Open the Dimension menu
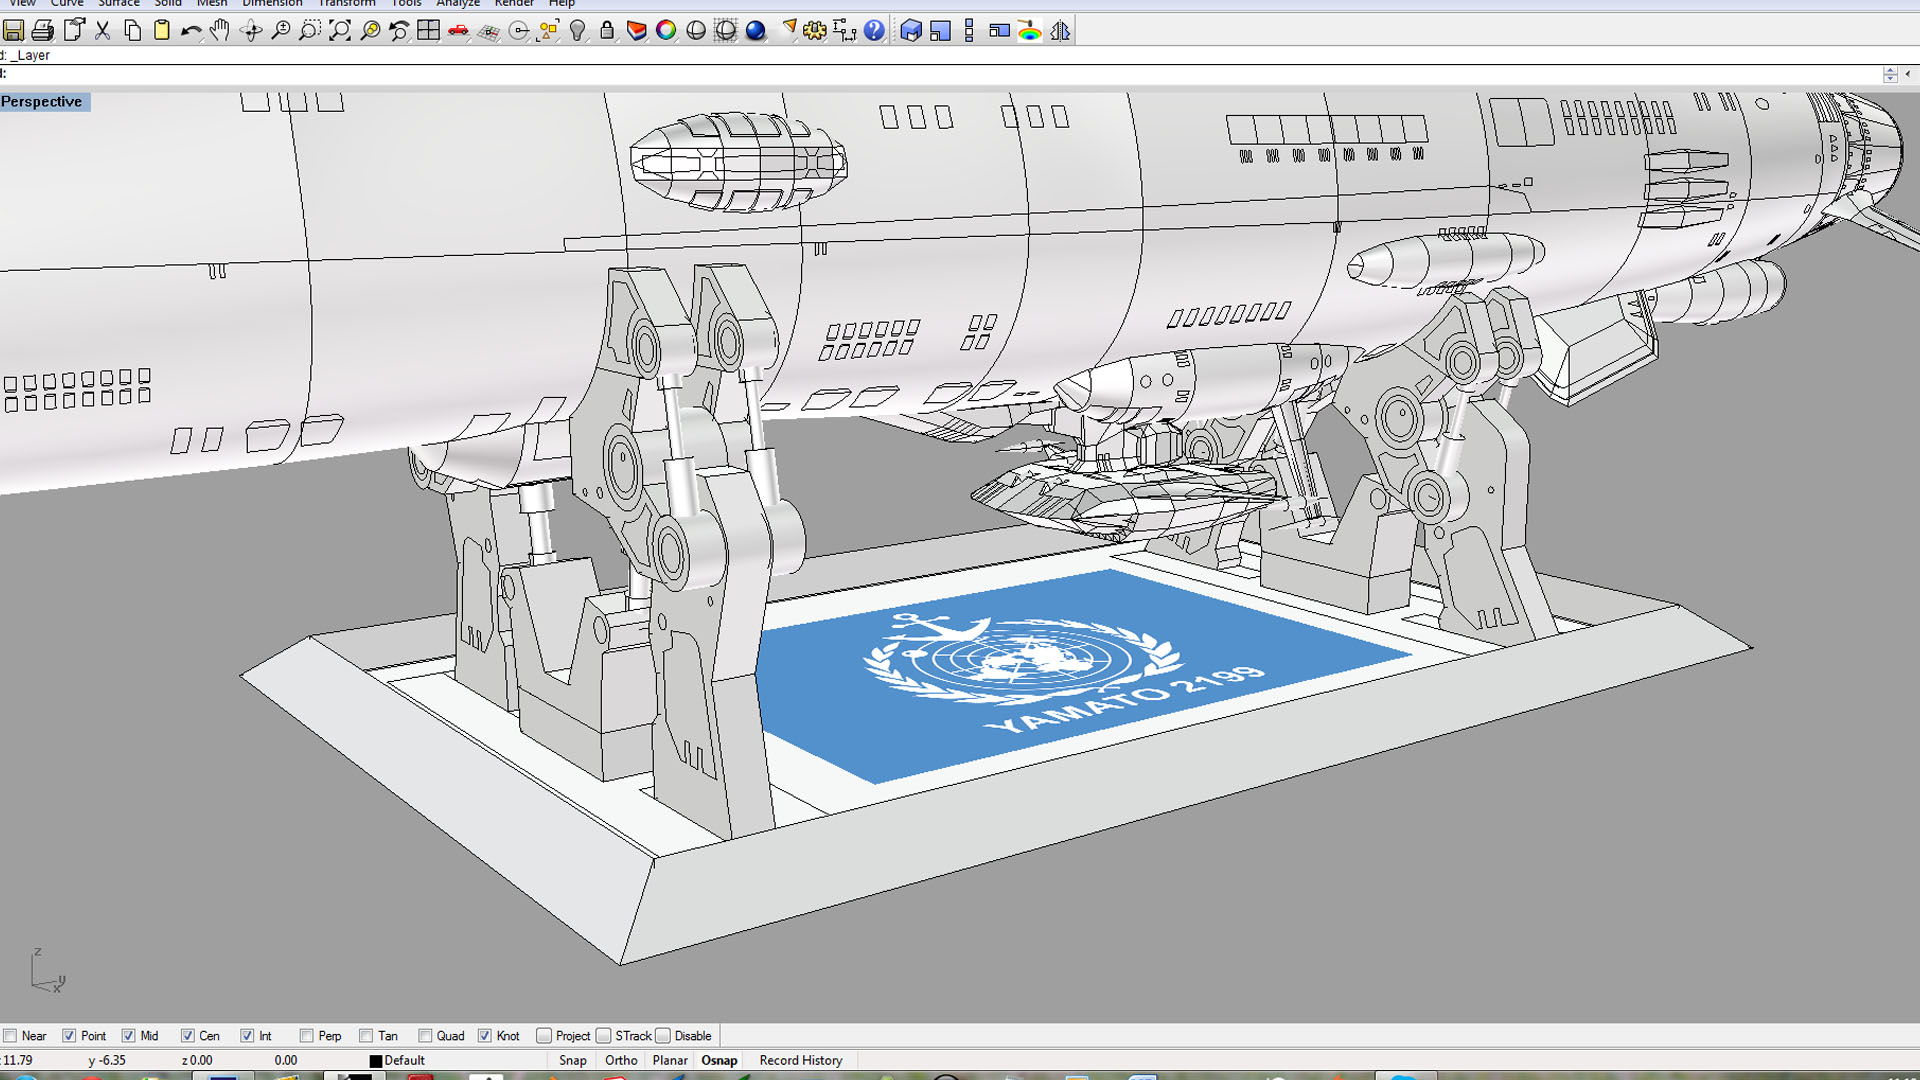The height and width of the screenshot is (1080, 1920). pos(272,4)
